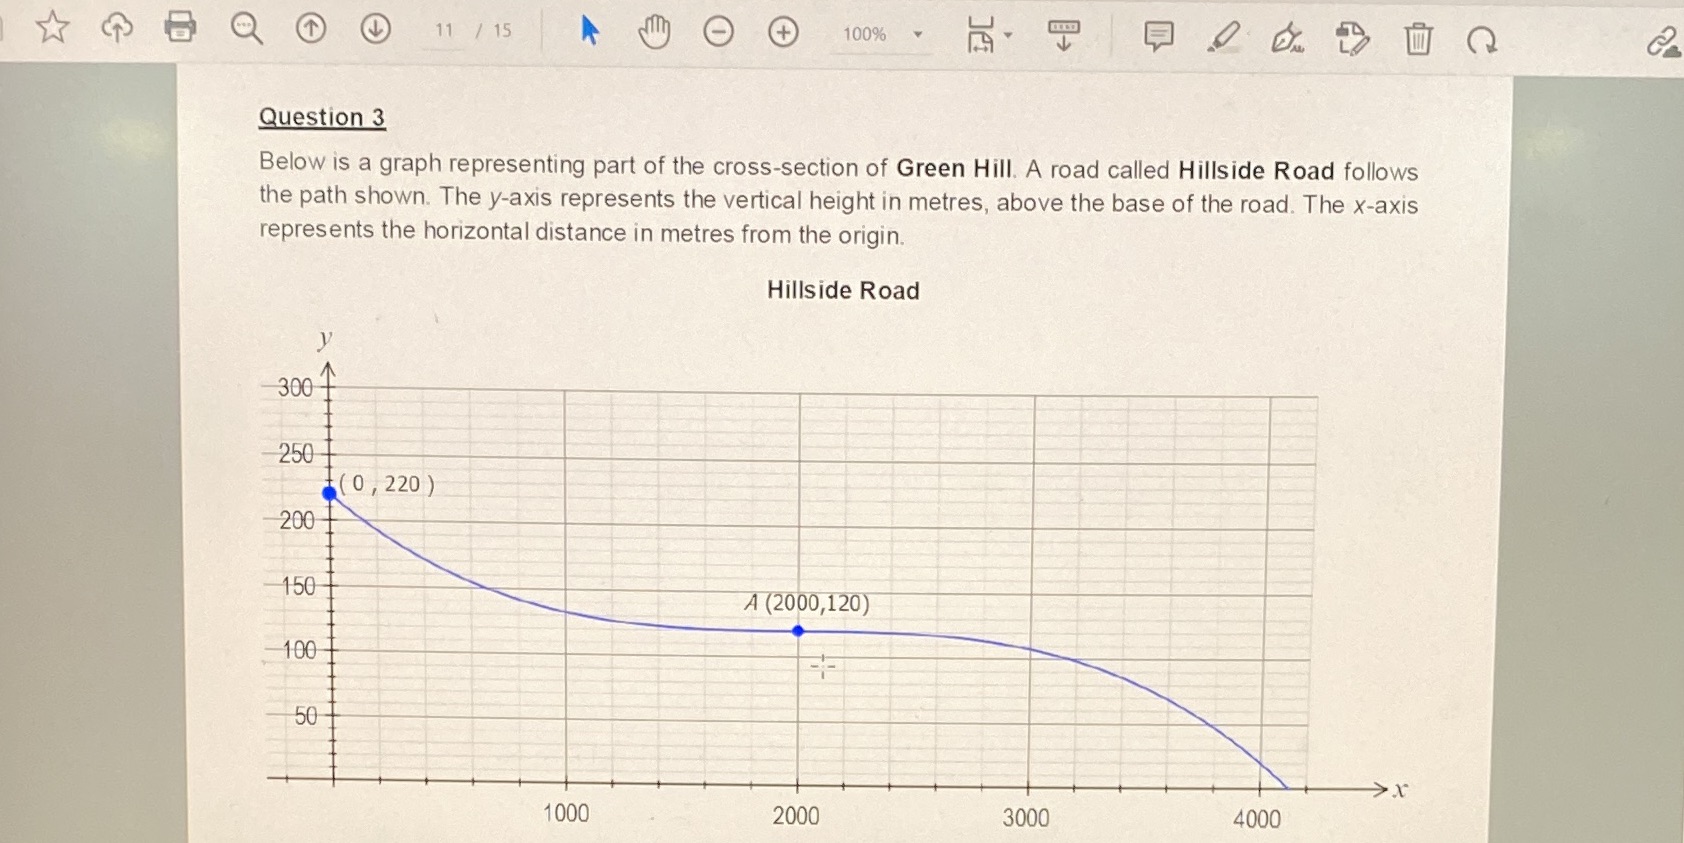Viewport: 1684px width, 843px height.
Task: Click the 3000 x-axis label
Action: [x=1026, y=817]
